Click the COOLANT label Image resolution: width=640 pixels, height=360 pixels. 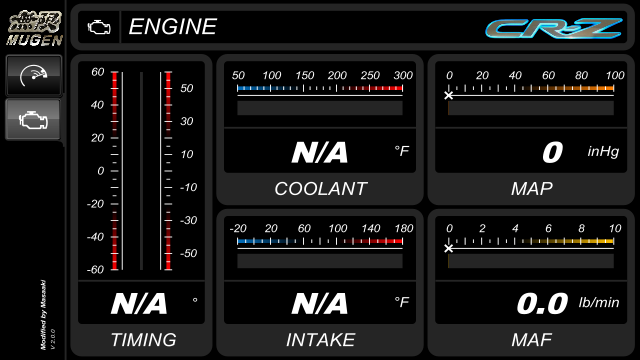tap(321, 189)
